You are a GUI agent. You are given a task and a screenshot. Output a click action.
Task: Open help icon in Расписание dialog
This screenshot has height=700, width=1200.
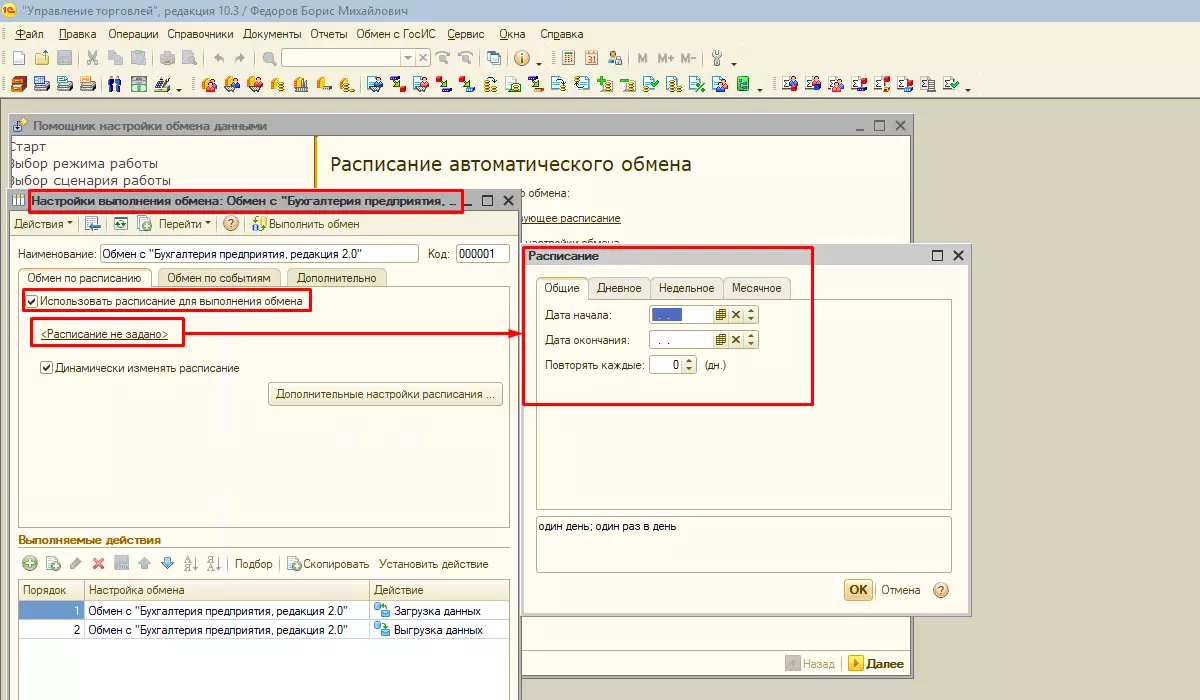point(940,590)
